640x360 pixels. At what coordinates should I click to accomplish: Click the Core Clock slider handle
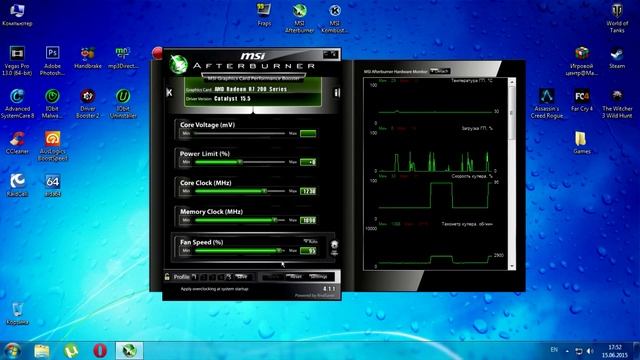(x=264, y=191)
